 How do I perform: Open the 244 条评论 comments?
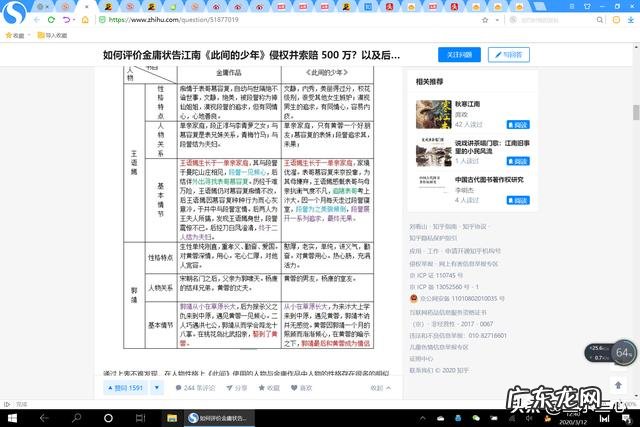pyautogui.click(x=195, y=388)
